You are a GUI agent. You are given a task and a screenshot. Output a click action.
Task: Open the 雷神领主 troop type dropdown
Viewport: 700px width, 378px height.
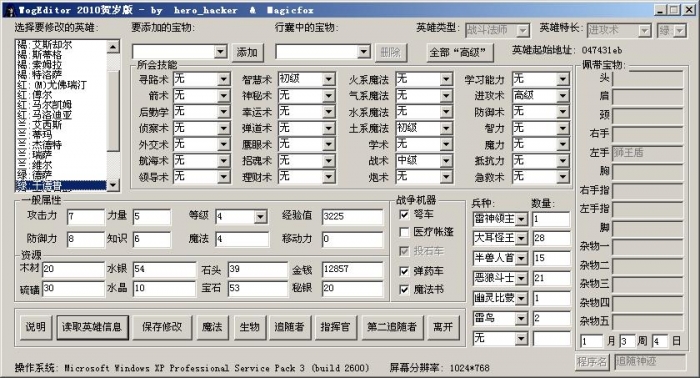[521, 219]
